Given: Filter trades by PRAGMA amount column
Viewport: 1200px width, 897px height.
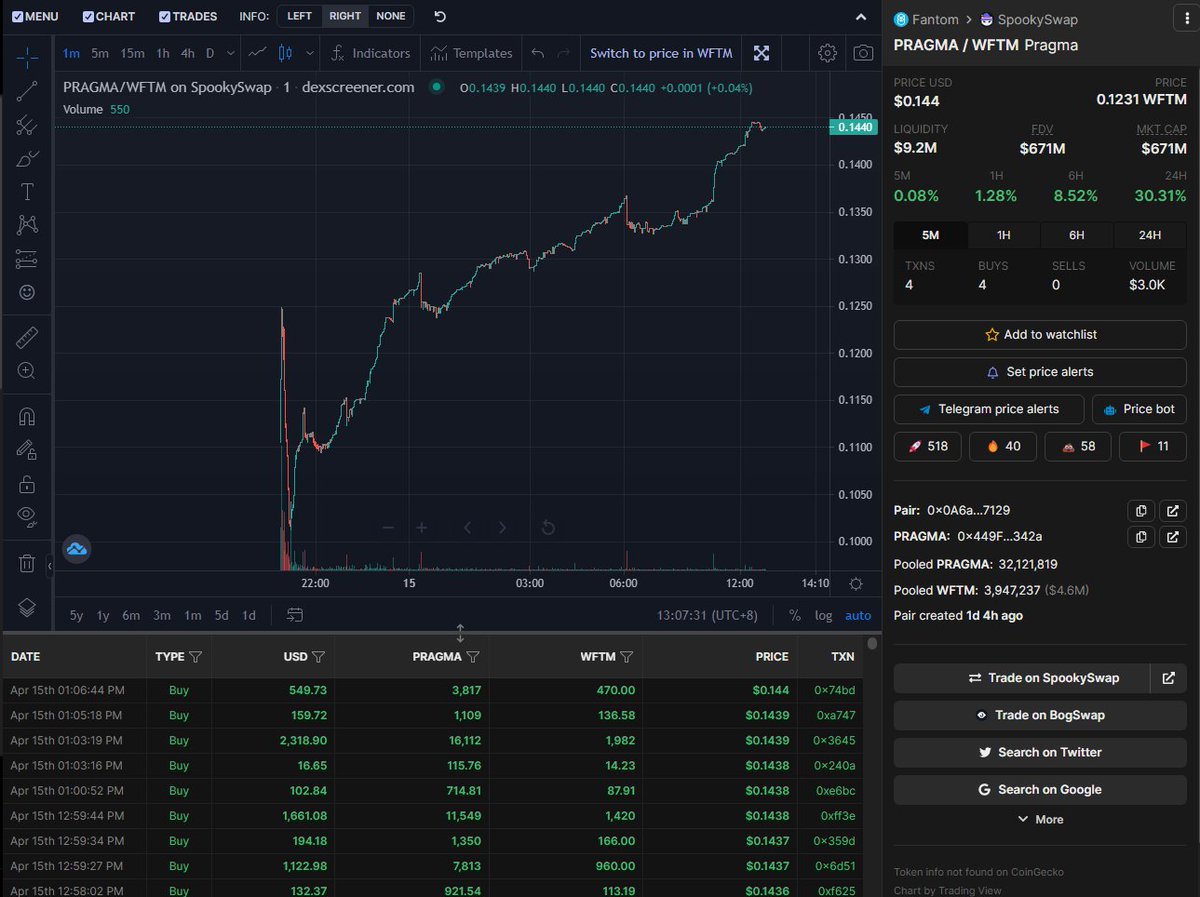Looking at the screenshot, I should [473, 657].
